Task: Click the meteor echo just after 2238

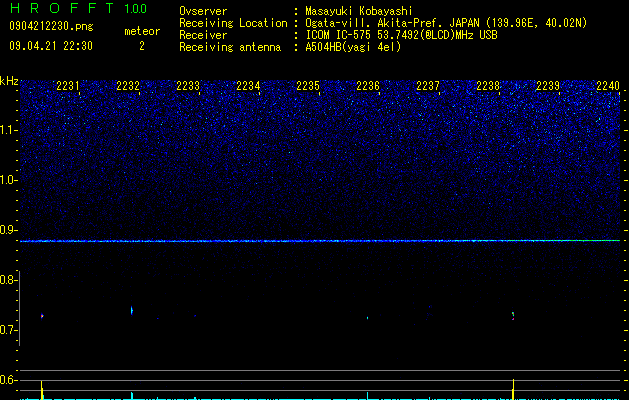Action: point(513,316)
